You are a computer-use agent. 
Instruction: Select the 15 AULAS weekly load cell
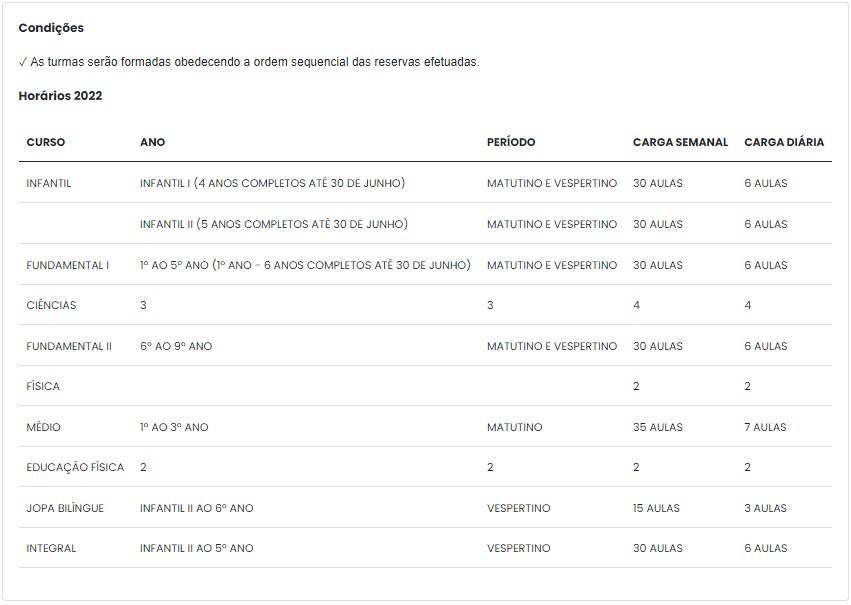pos(656,508)
